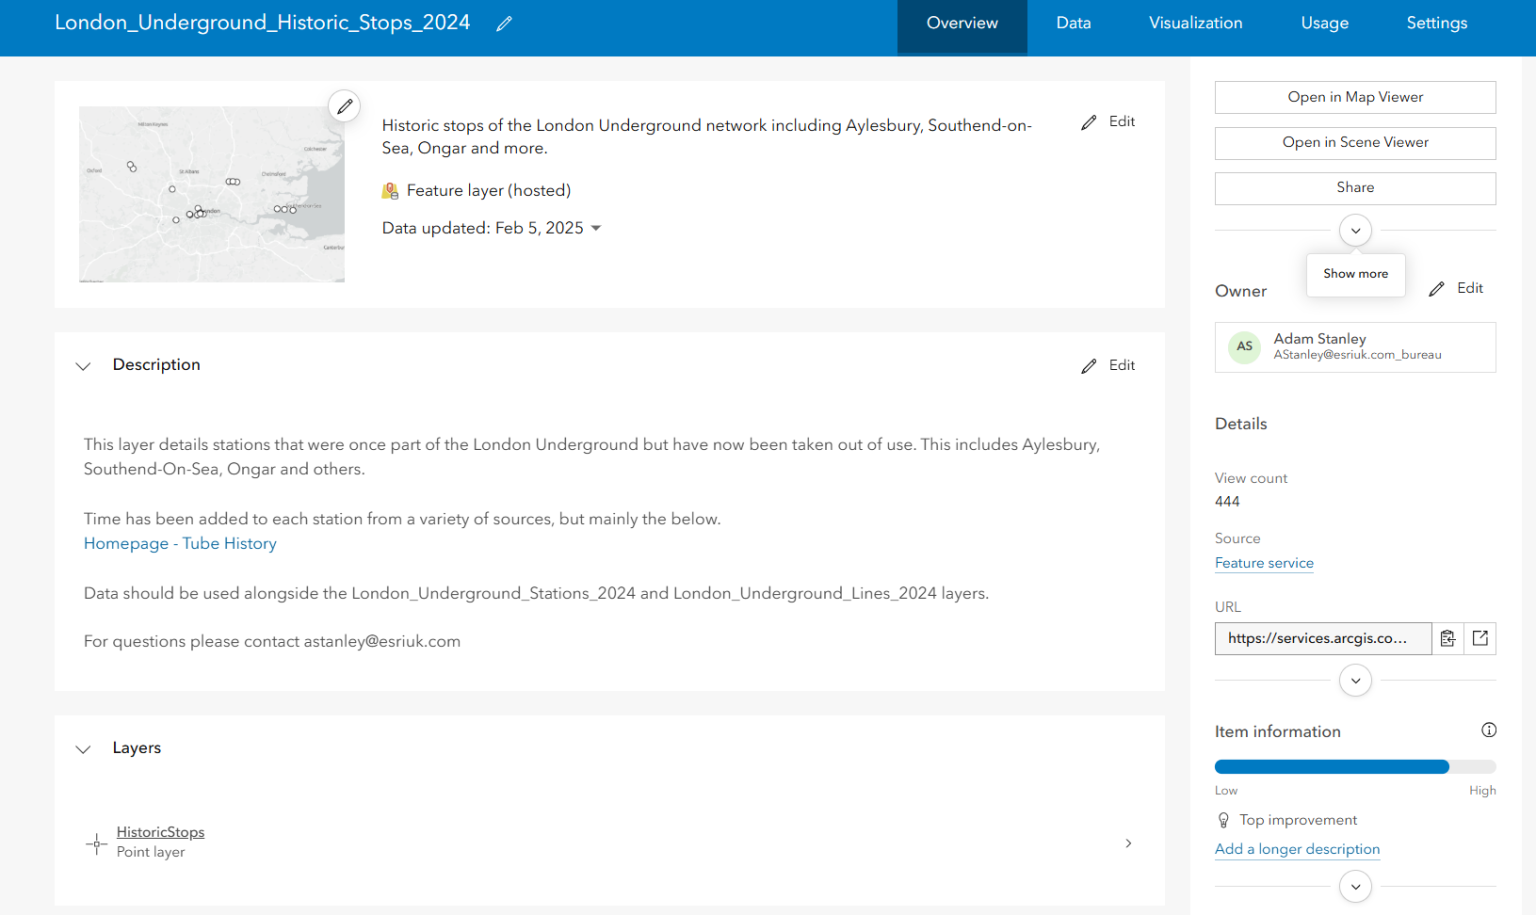Open the Homepage - Tube History link
Image resolution: width=1536 pixels, height=915 pixels.
point(180,544)
